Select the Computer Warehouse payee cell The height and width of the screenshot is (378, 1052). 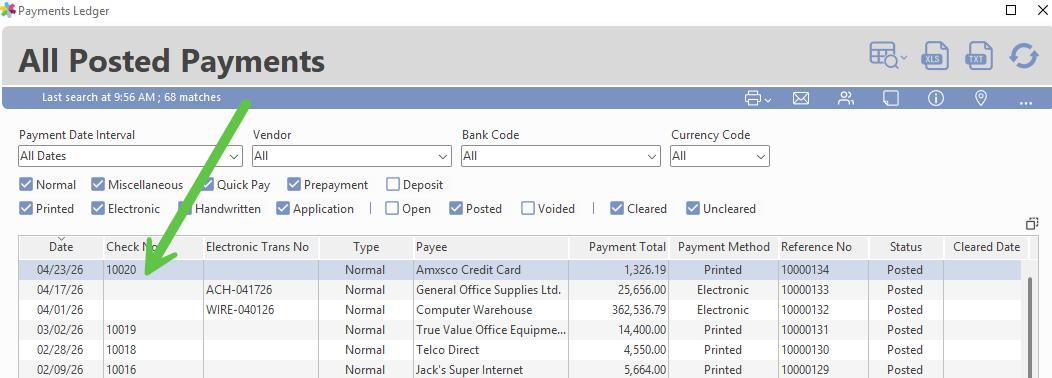tap(490, 310)
